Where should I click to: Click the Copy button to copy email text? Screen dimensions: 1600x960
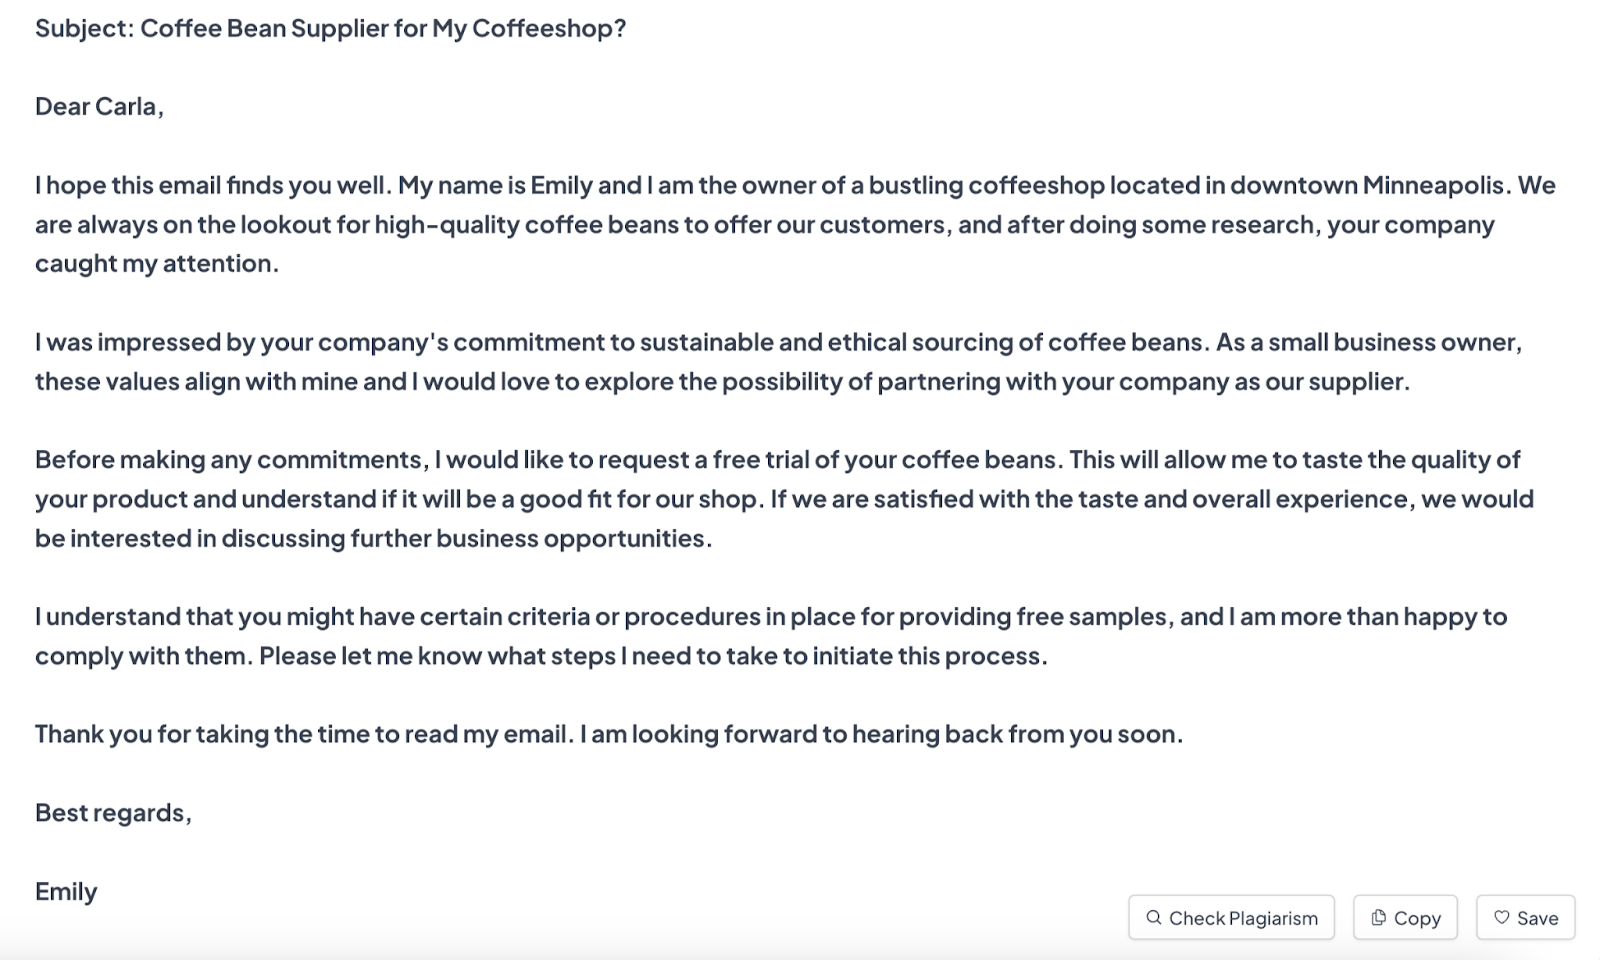tap(1405, 917)
